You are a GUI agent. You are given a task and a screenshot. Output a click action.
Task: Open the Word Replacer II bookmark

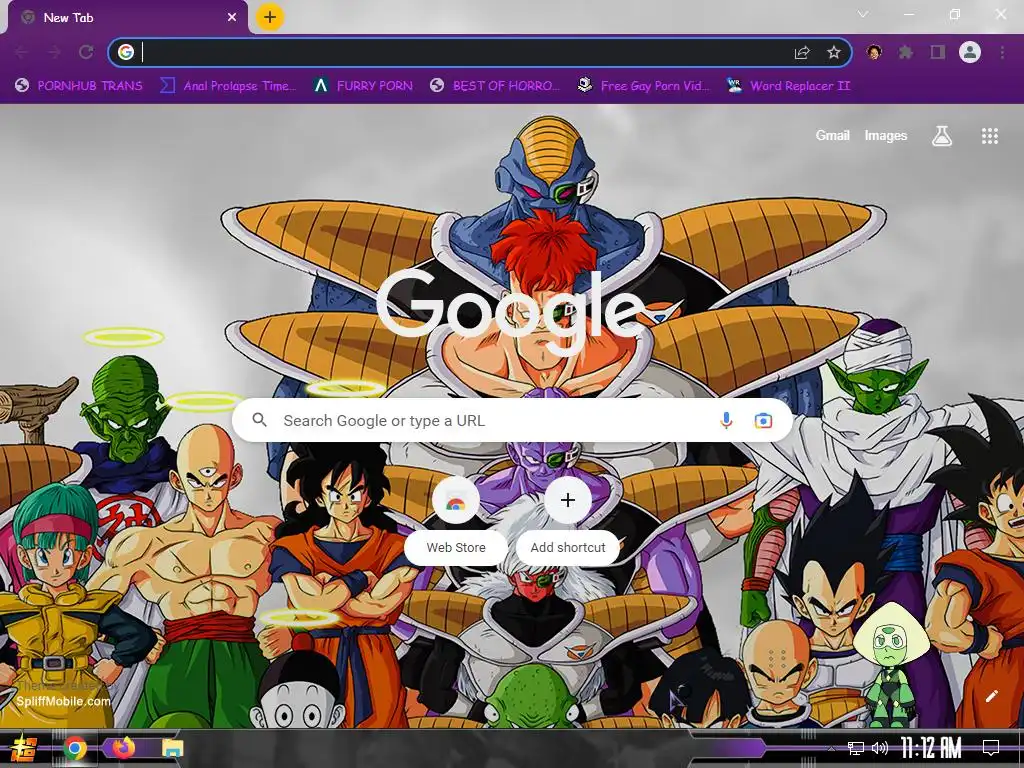coord(789,86)
